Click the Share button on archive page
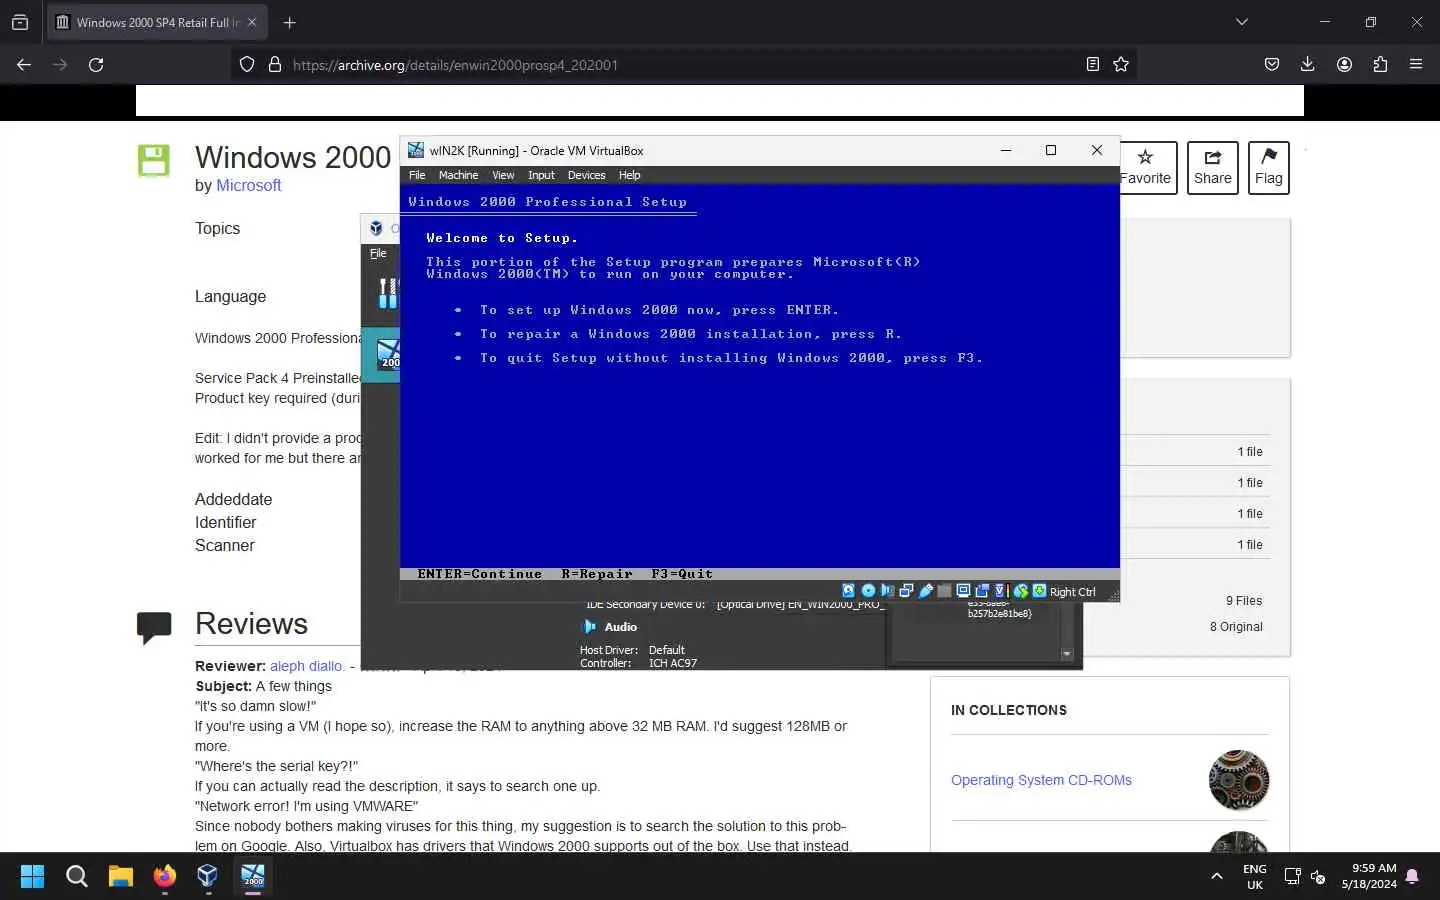 (x=1213, y=168)
